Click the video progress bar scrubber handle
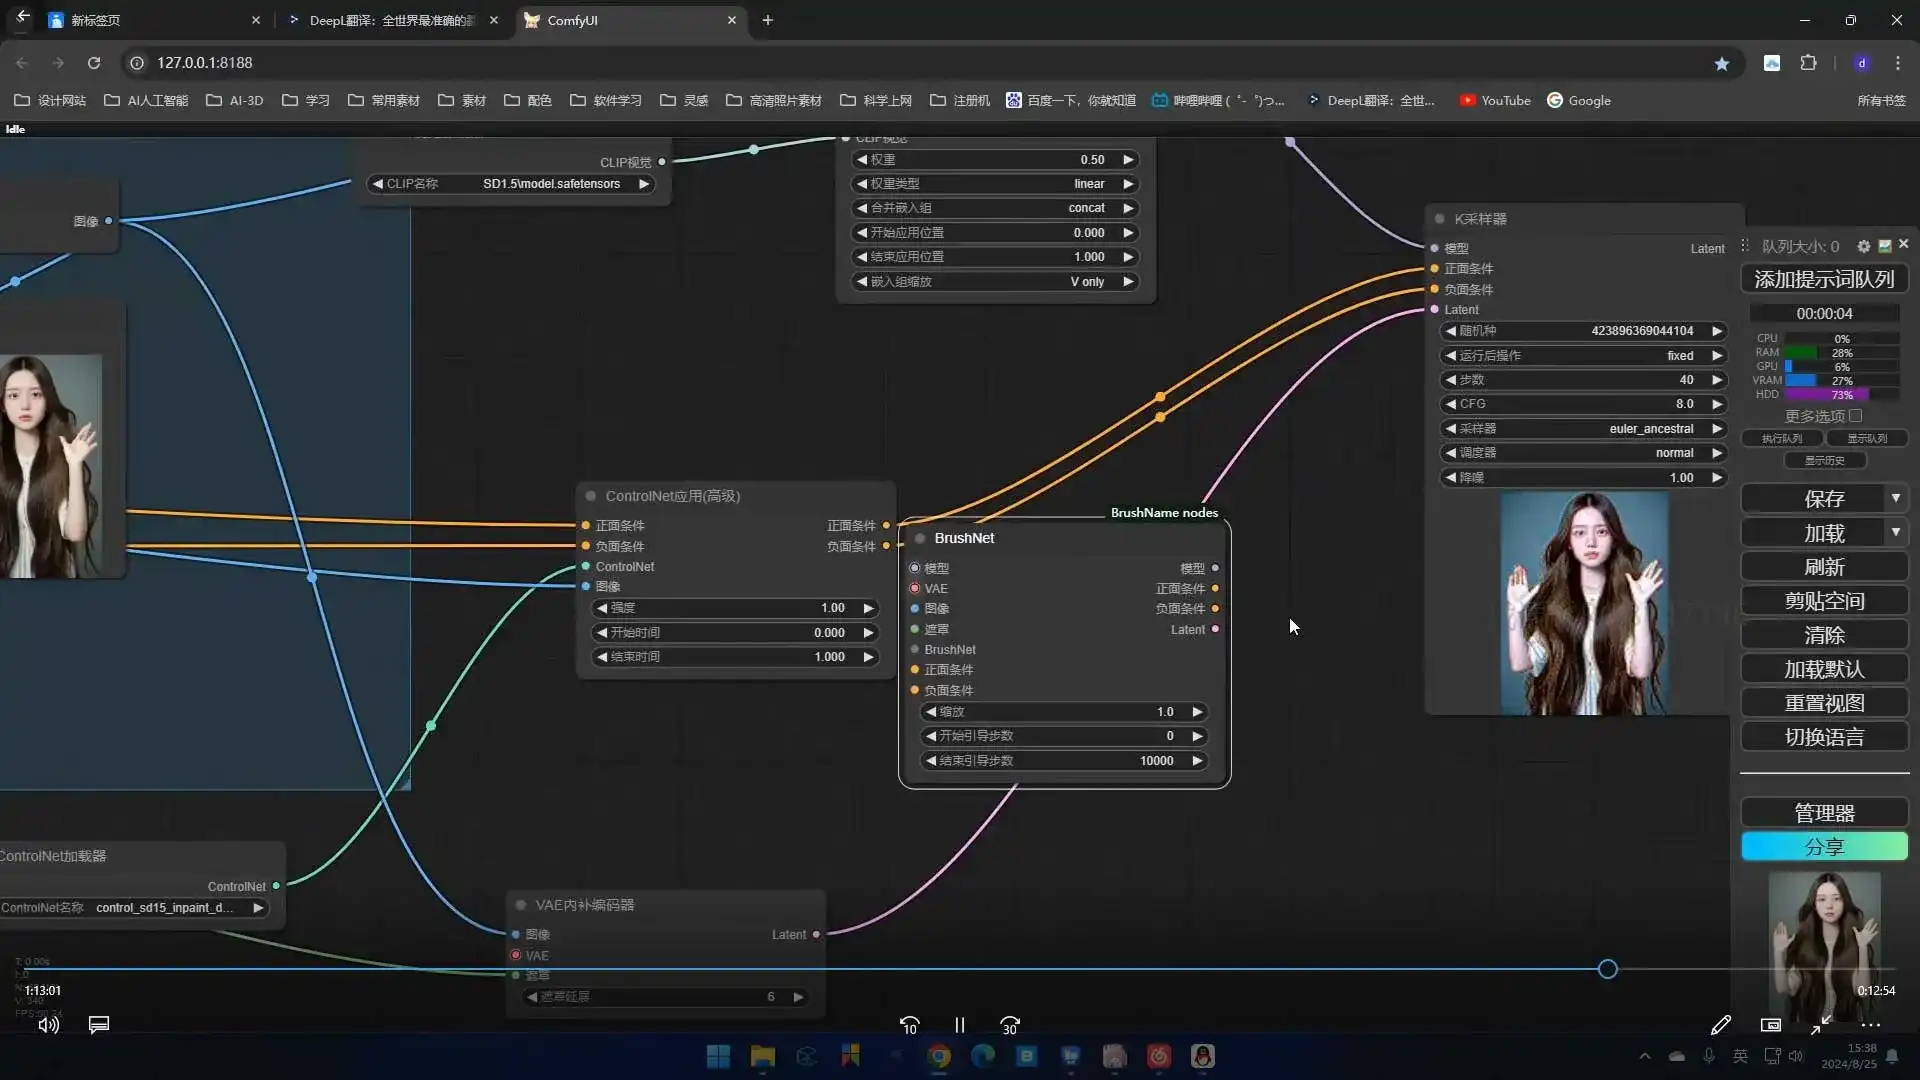This screenshot has width=1920, height=1080. 1607,969
